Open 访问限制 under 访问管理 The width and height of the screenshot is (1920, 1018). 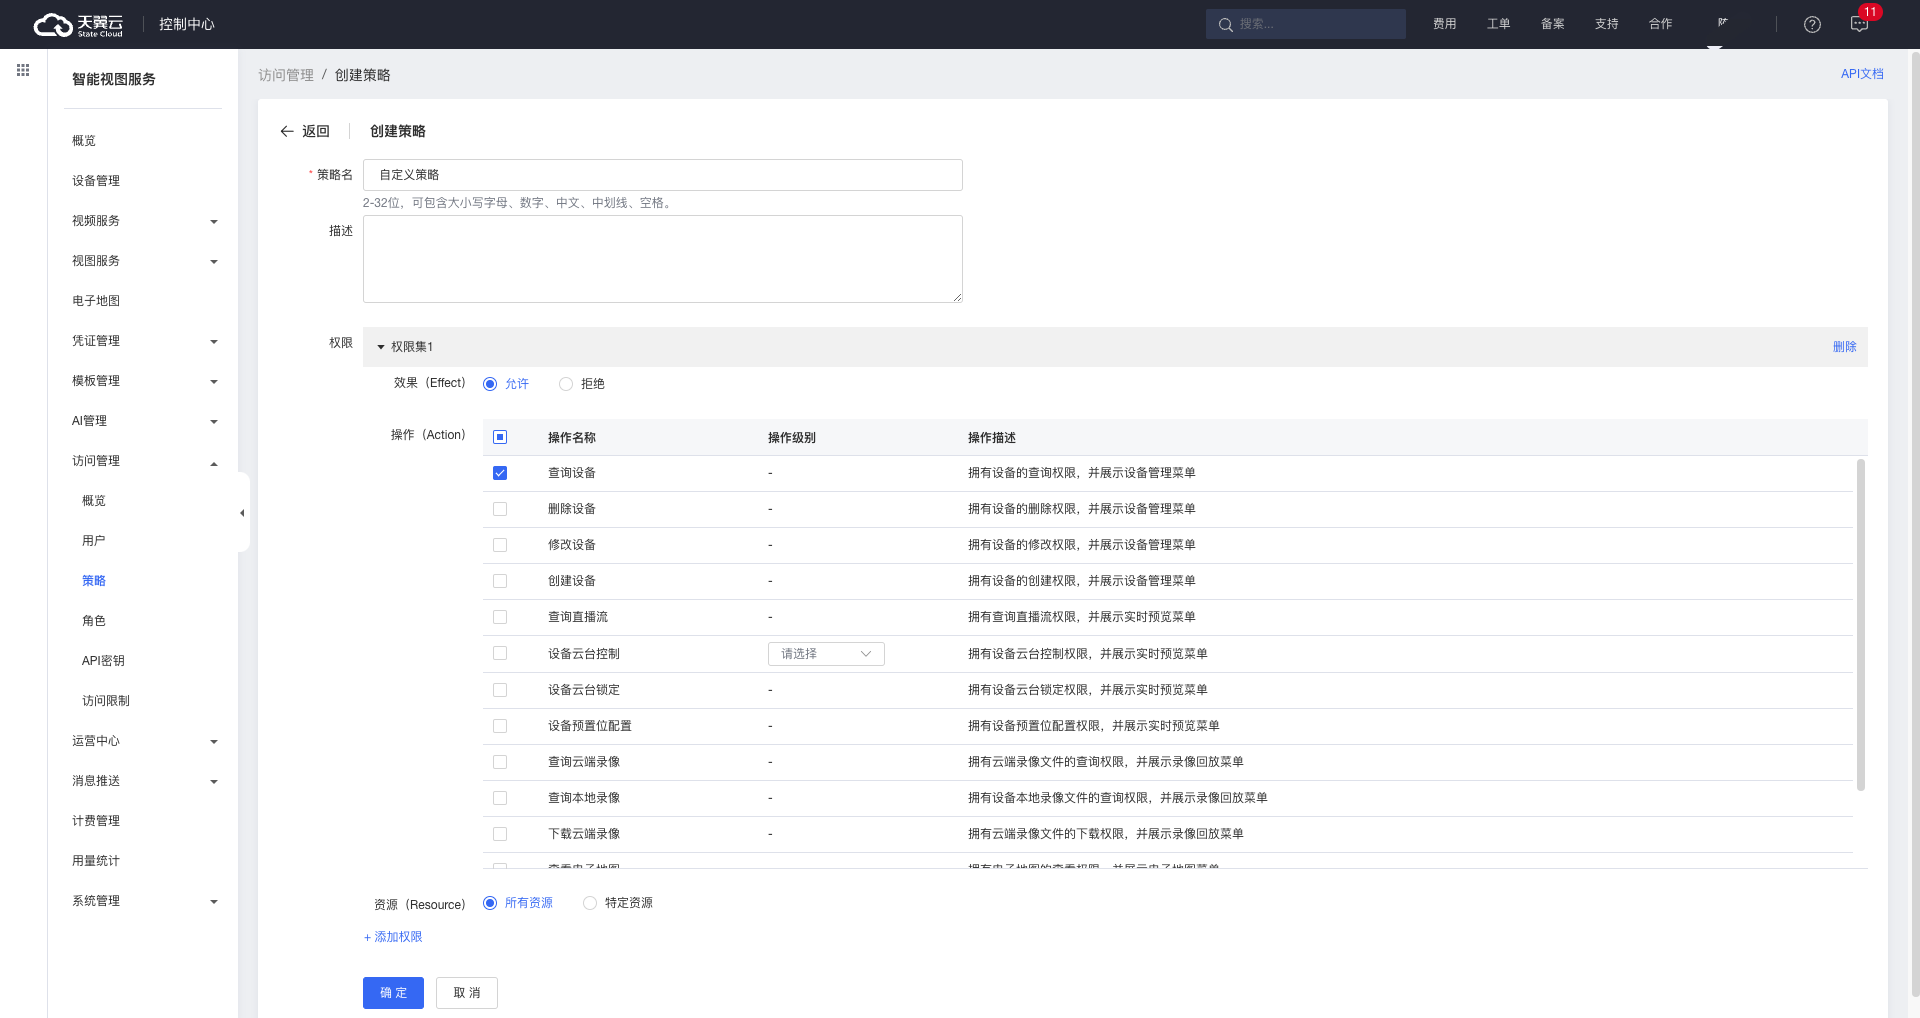(106, 701)
